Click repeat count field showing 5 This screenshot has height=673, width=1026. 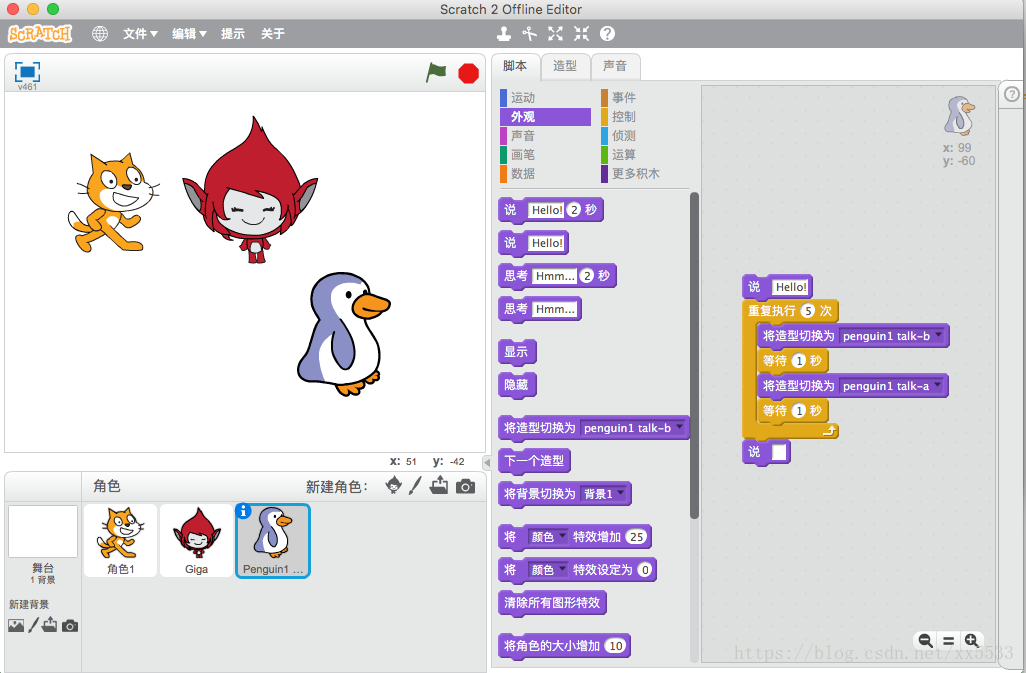808,311
